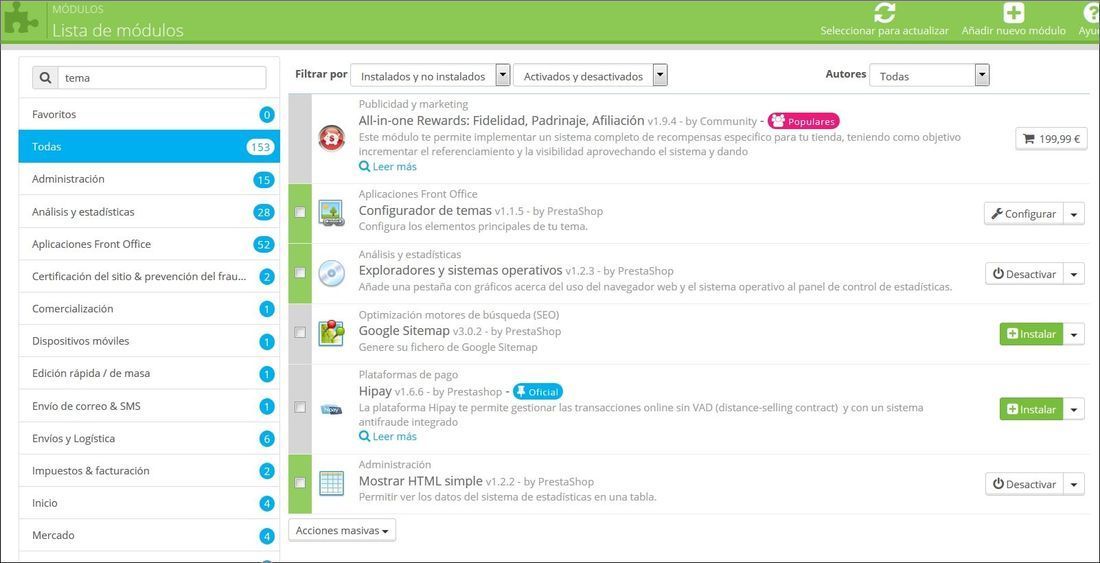Open the Inicio category
This screenshot has height=563, width=1100.
(x=149, y=503)
